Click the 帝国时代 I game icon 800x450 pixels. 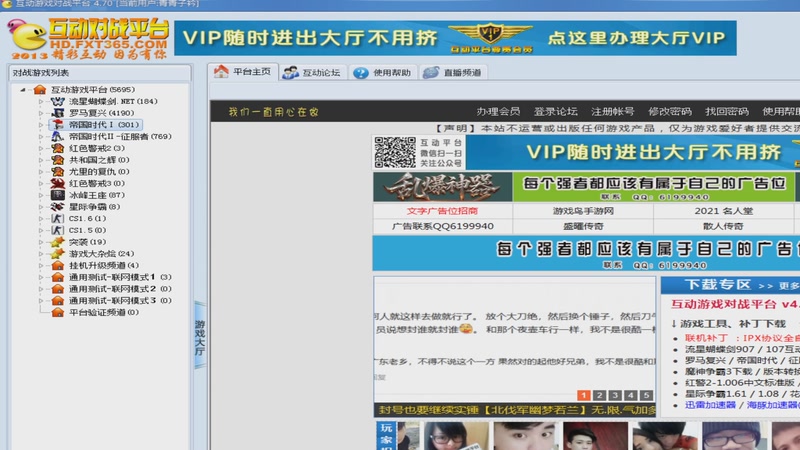(58, 124)
